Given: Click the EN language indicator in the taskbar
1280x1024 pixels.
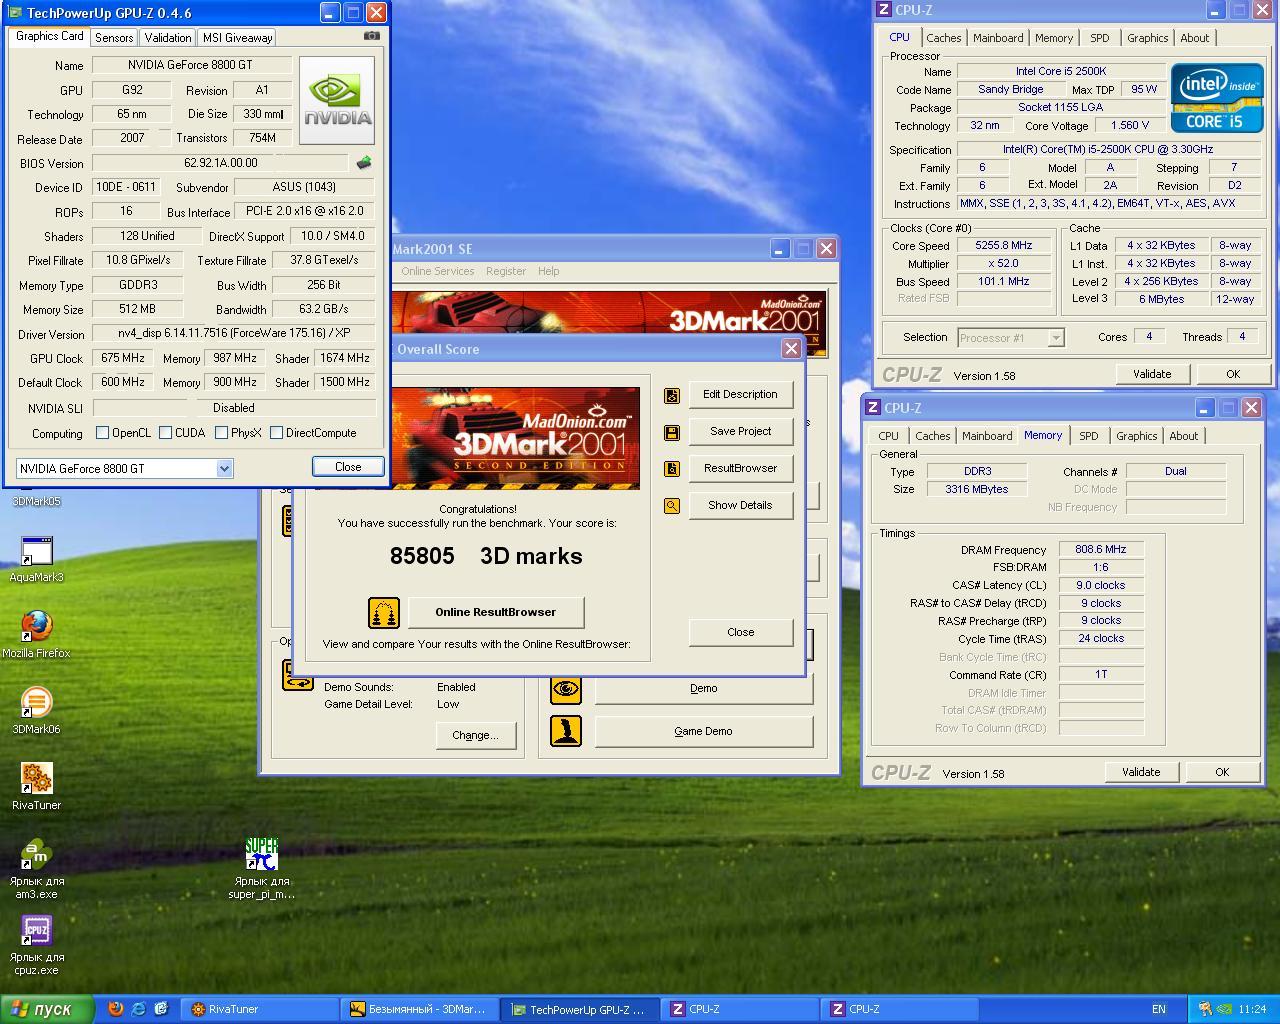Looking at the screenshot, I should click(x=1158, y=1009).
